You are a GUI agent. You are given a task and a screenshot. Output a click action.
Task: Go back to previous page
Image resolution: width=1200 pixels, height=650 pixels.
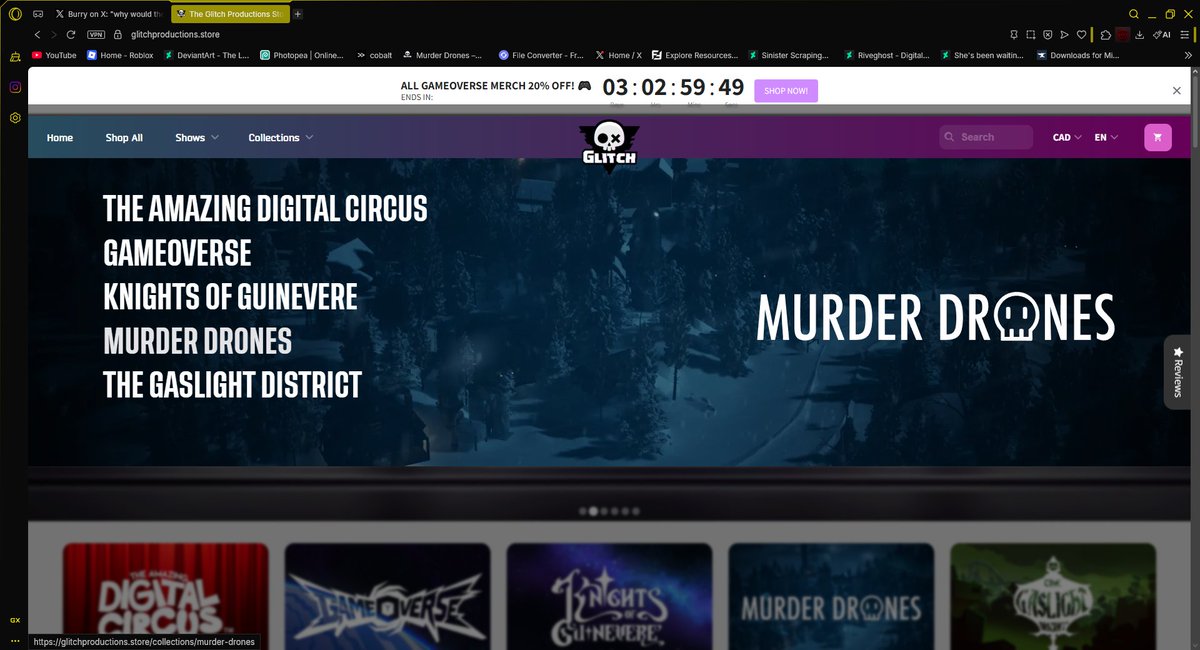click(38, 34)
